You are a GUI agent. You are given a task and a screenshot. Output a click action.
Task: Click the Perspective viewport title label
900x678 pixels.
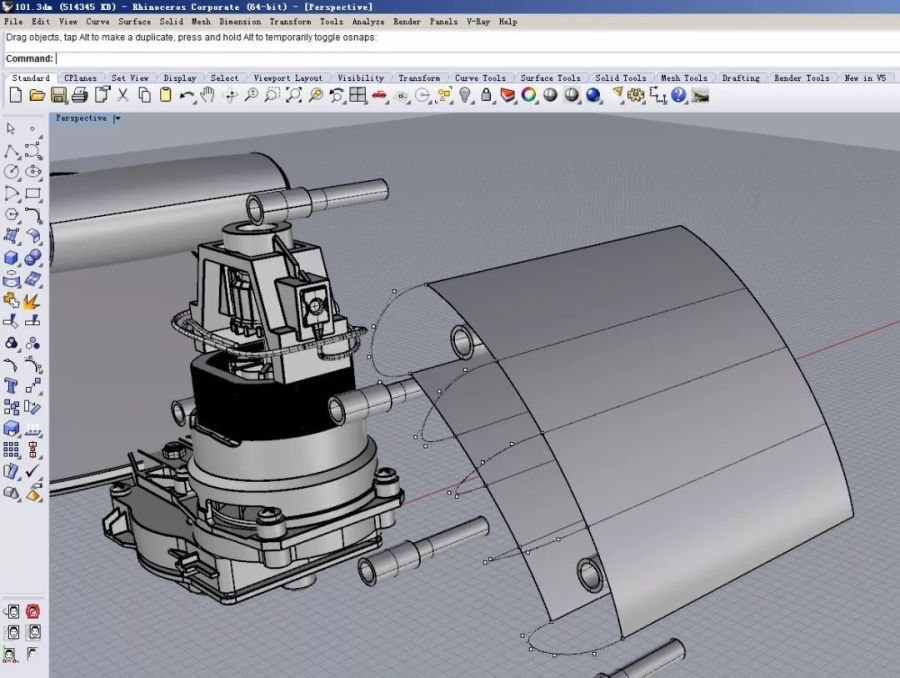tap(81, 118)
